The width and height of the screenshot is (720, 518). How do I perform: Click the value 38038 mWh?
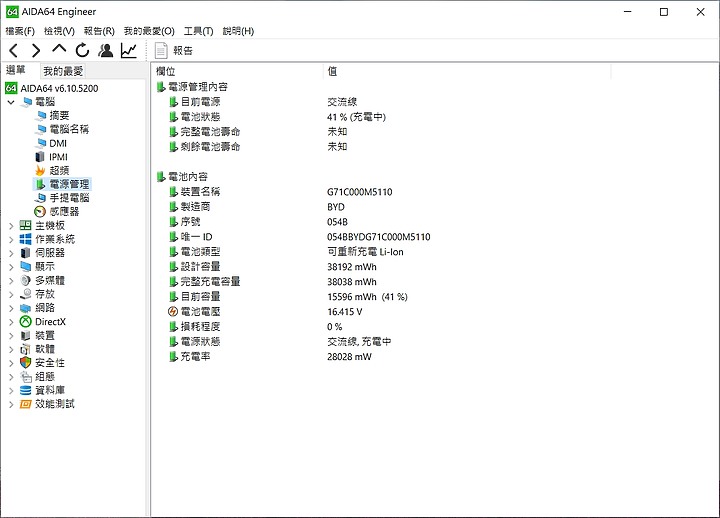(x=352, y=282)
